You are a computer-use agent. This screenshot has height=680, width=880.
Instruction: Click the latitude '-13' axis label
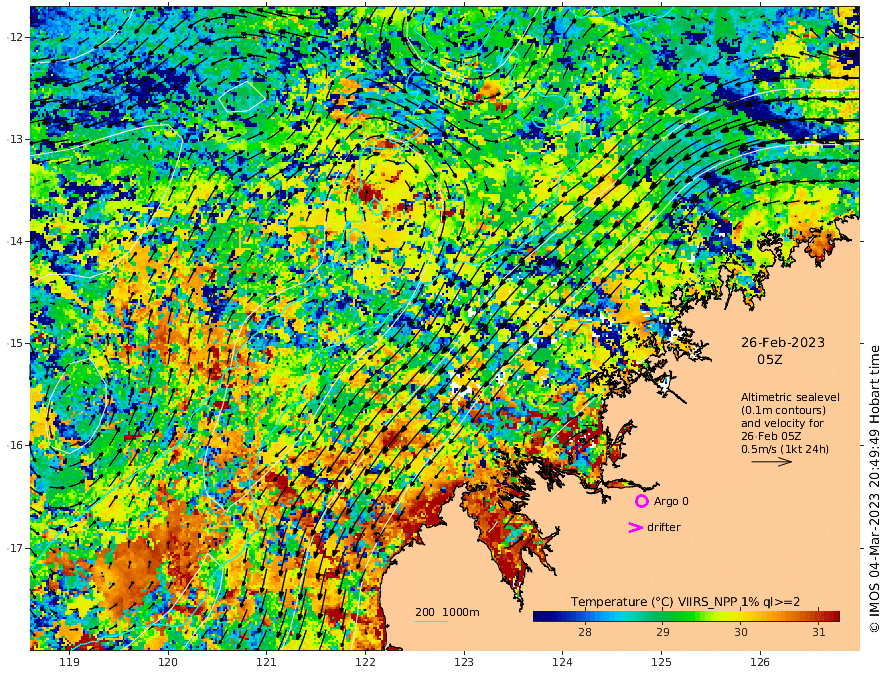point(15,139)
